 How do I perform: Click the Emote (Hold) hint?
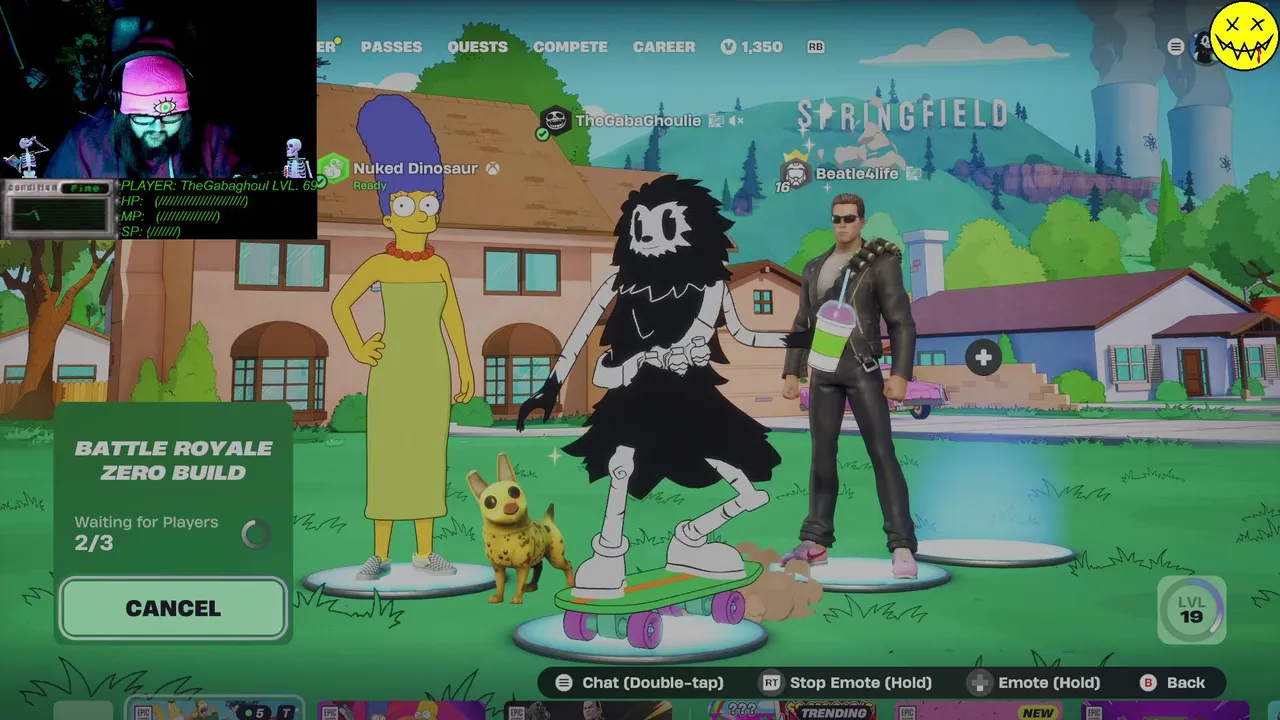tap(1034, 683)
